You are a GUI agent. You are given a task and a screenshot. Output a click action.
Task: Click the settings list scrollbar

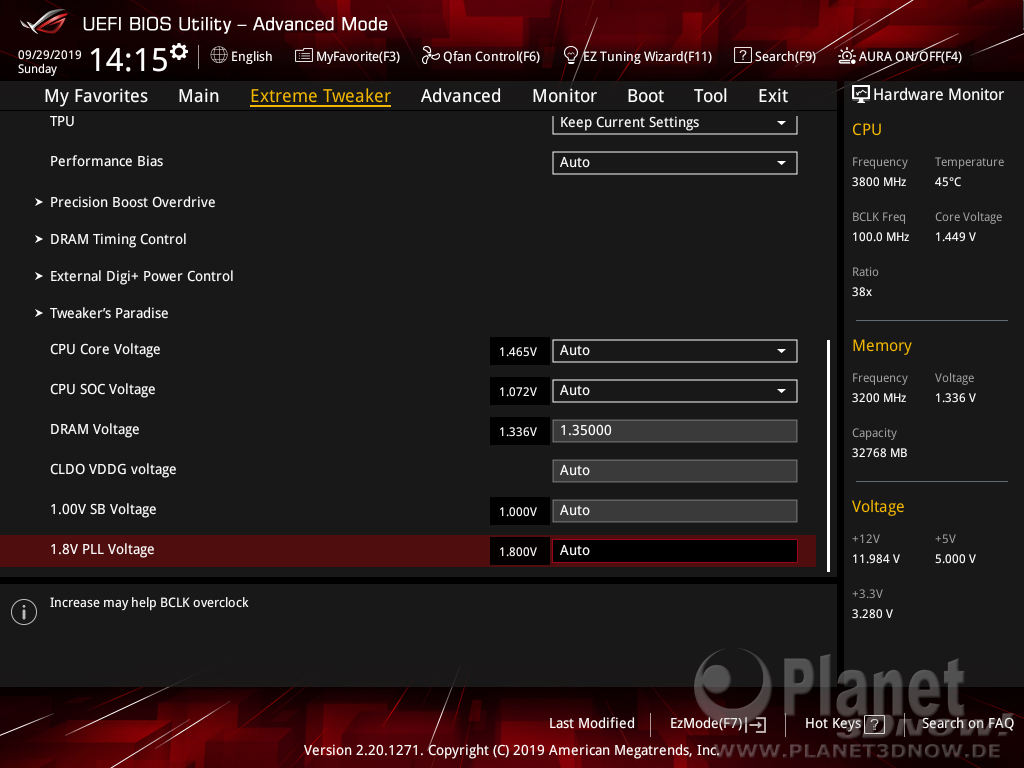(x=828, y=455)
